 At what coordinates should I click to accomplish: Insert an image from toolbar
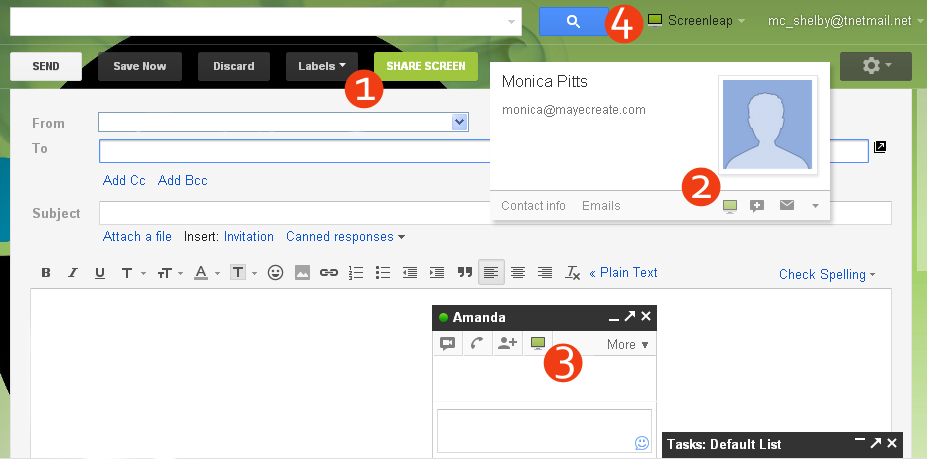(303, 273)
